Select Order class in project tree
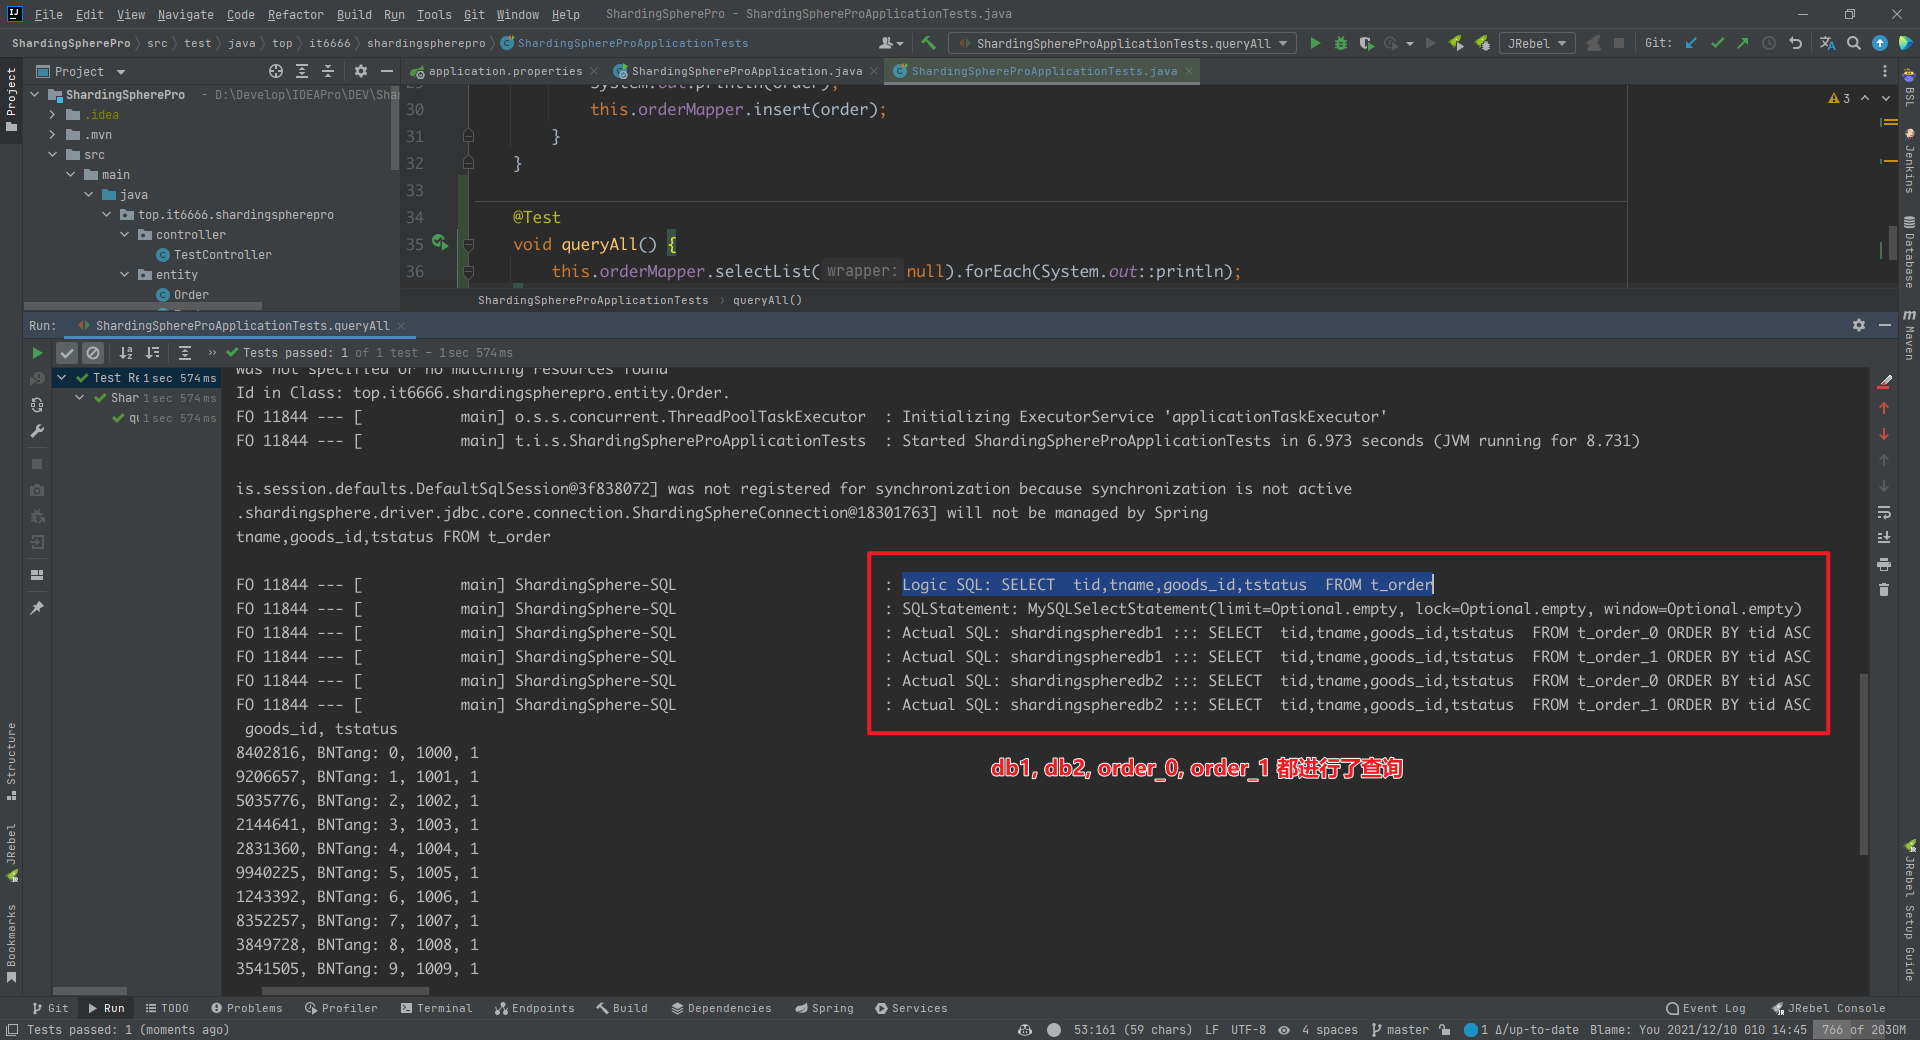1920x1040 pixels. 182,294
